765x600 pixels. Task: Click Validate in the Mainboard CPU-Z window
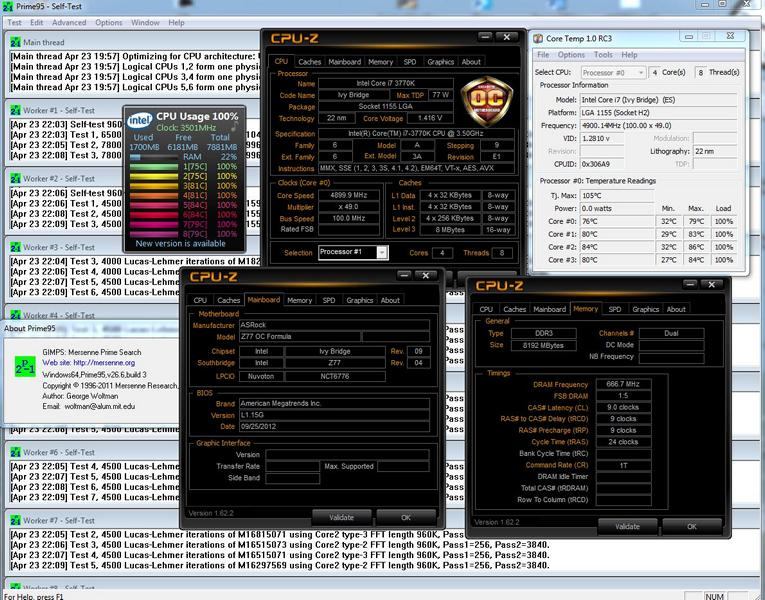coord(342,518)
